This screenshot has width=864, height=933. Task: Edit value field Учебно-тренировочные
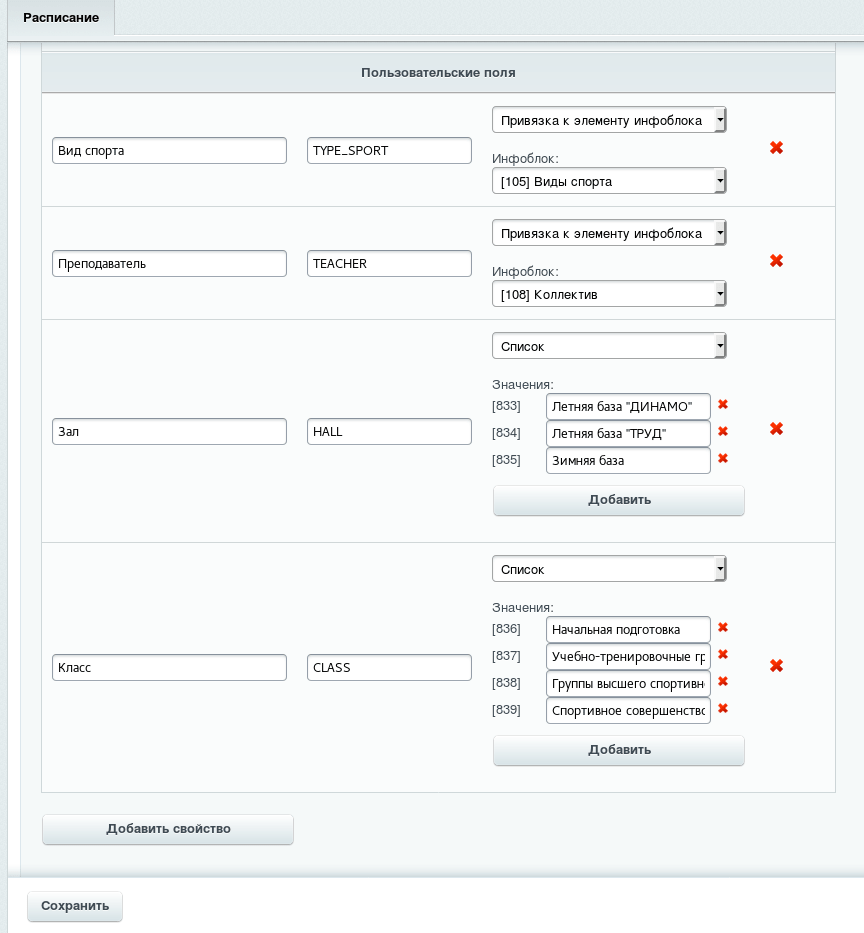tap(628, 656)
